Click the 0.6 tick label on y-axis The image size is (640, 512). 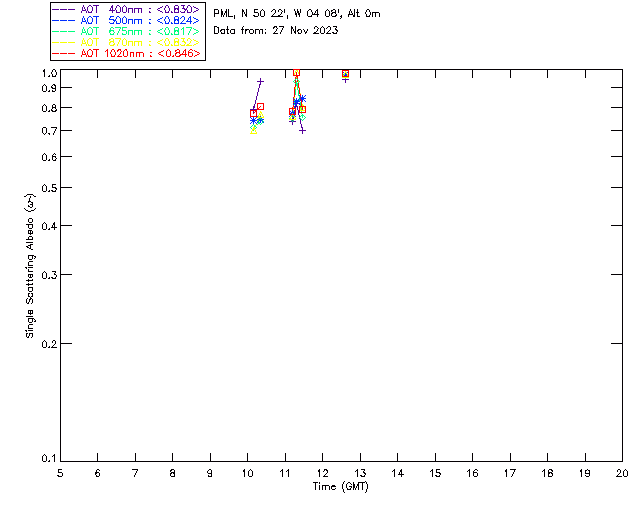(x=49, y=157)
